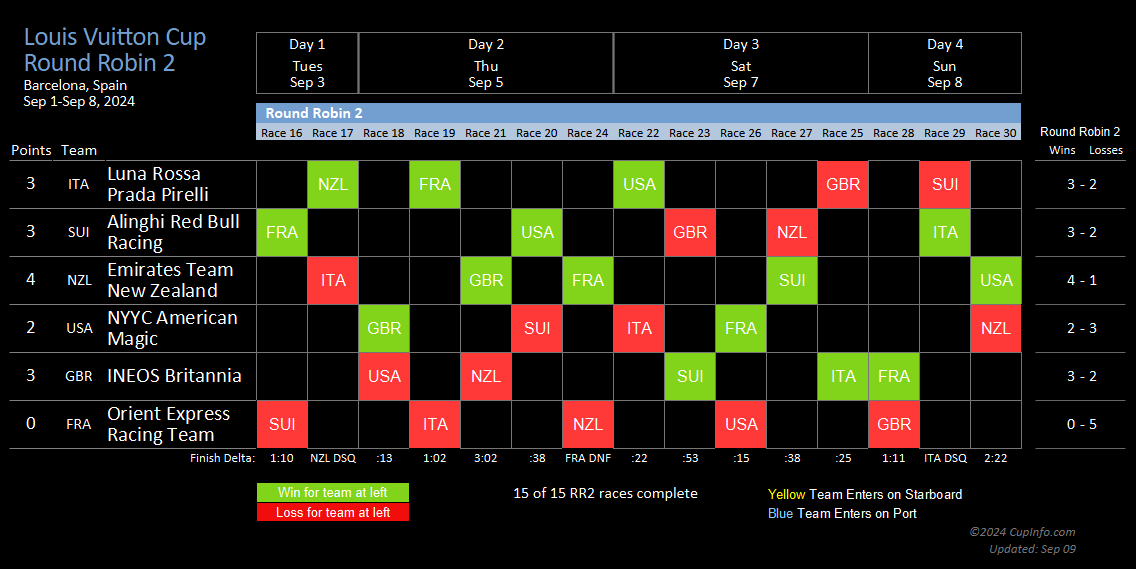The image size is (1136, 569).
Task: Select the Race 16 column header
Action: 282,133
